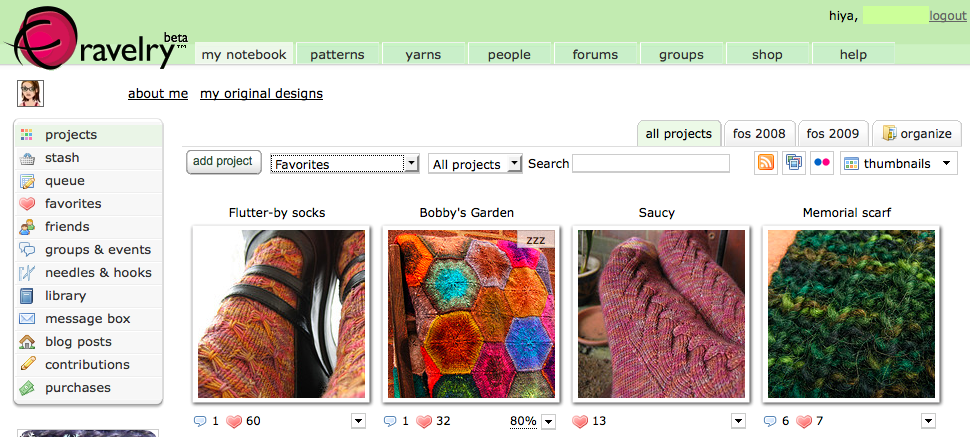The width and height of the screenshot is (970, 437).
Task: Click the projects grid icon in sidebar
Action: point(26,135)
